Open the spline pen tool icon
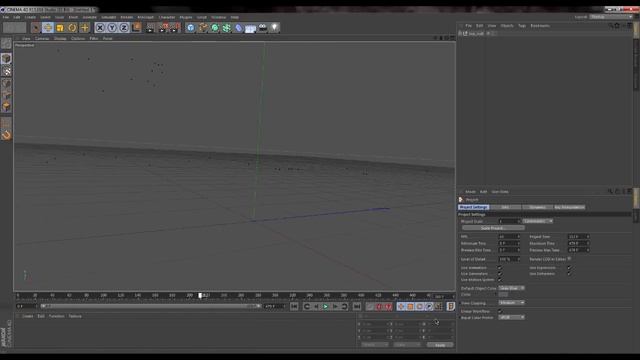Image resolution: width=640 pixels, height=360 pixels. [x=203, y=28]
